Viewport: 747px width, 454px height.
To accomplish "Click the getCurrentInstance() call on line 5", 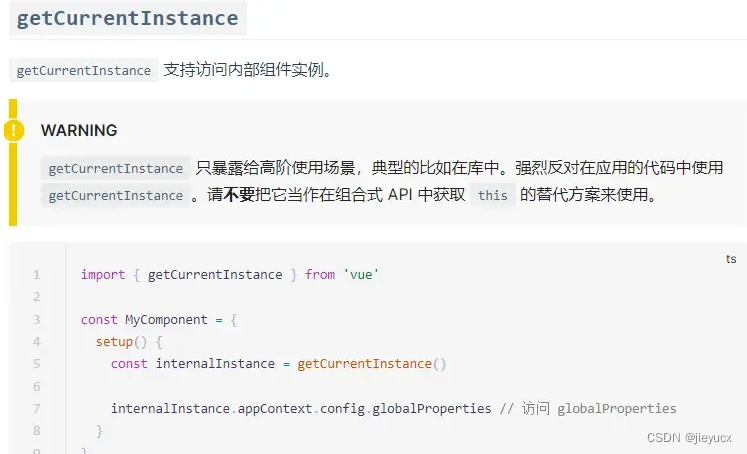I will (371, 364).
